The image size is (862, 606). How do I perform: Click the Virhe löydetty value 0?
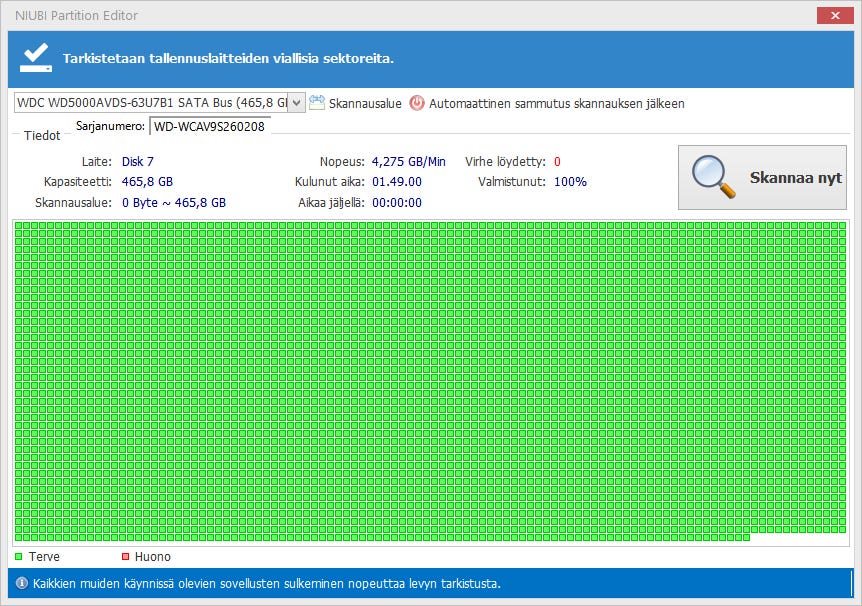[557, 162]
